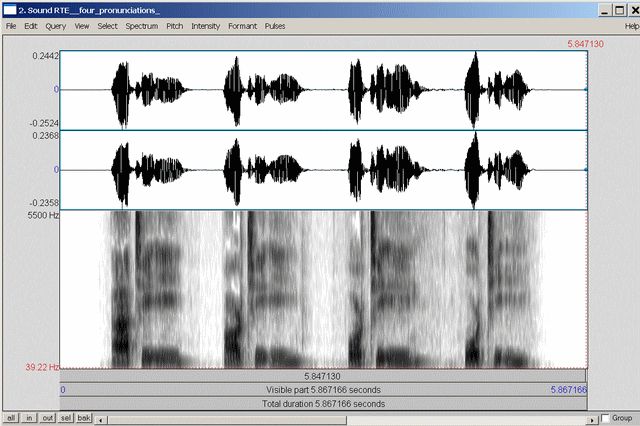Open the Formant menu
This screenshot has height=426, width=640.
(242, 25)
